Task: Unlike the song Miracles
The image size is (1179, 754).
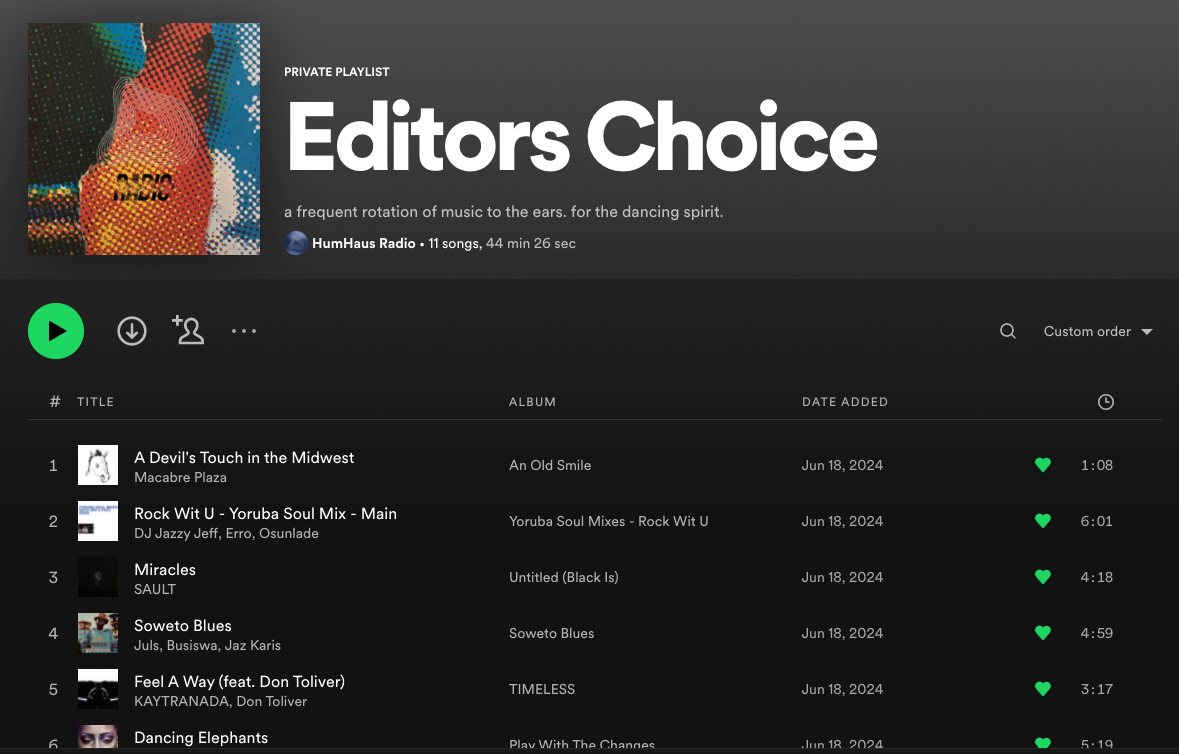Action: (1042, 577)
